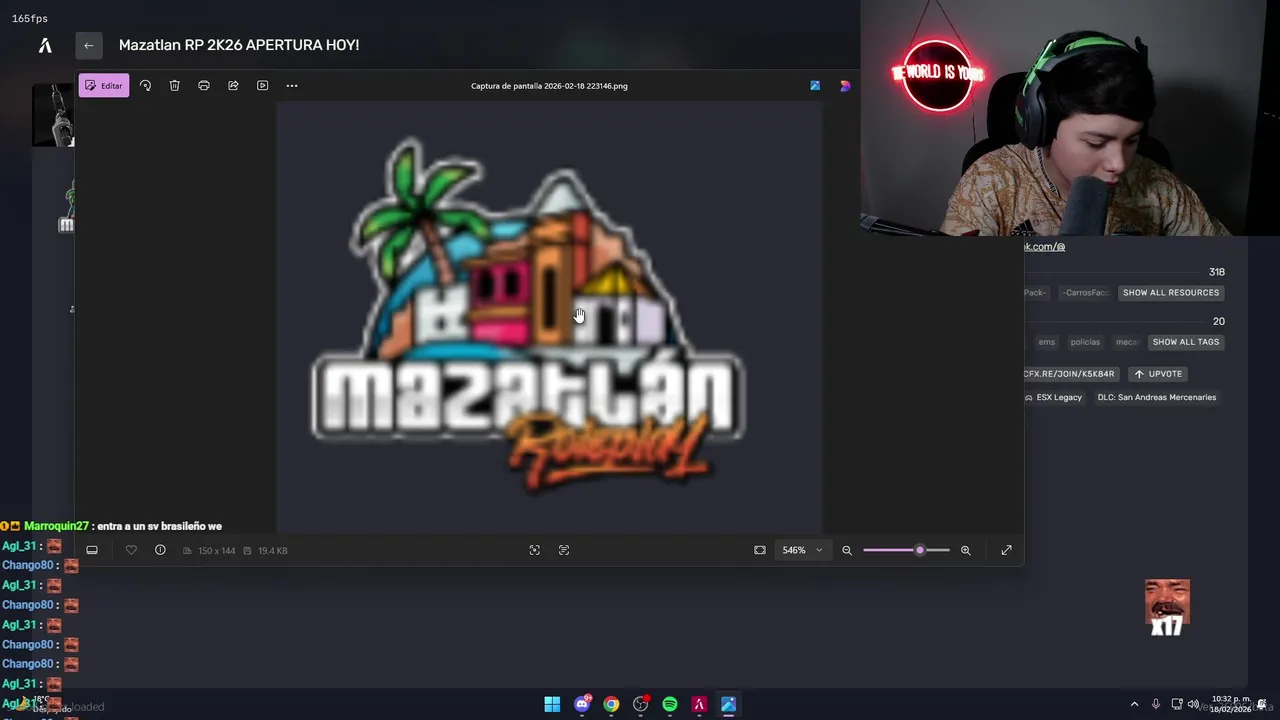The width and height of the screenshot is (1280, 720).
Task: Share the screenshot using share icon
Action: pyautogui.click(x=233, y=86)
